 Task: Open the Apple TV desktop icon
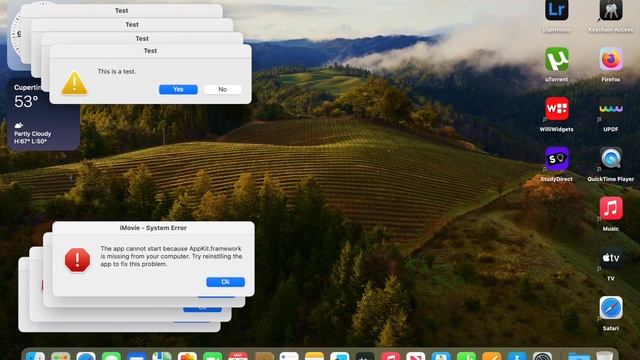(611, 258)
